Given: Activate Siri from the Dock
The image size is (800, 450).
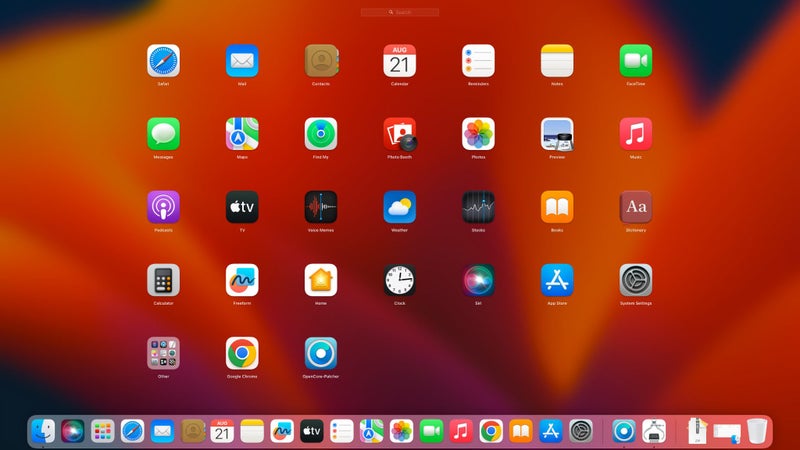Looking at the screenshot, I should click(72, 432).
